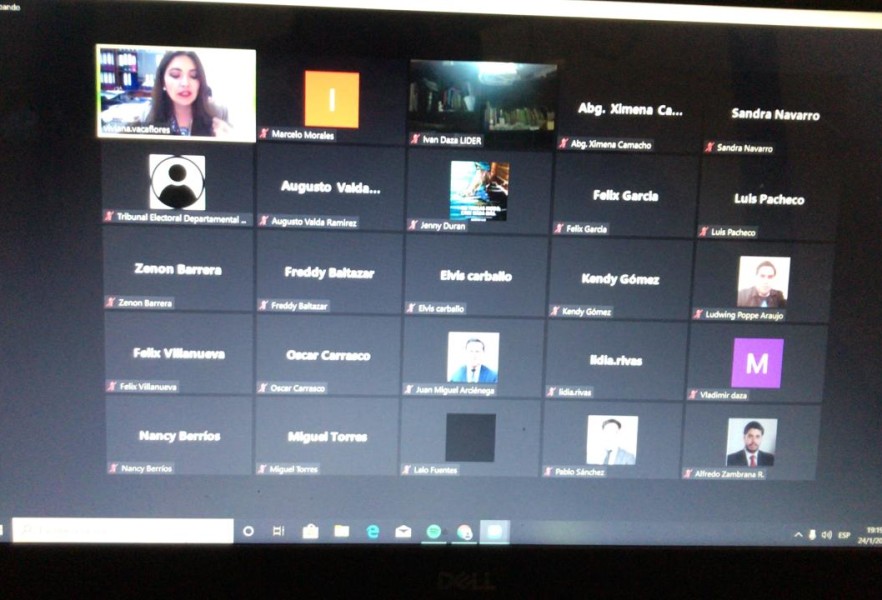Switch to the active Zoom taskbar button
The height and width of the screenshot is (600, 882).
pos(494,532)
